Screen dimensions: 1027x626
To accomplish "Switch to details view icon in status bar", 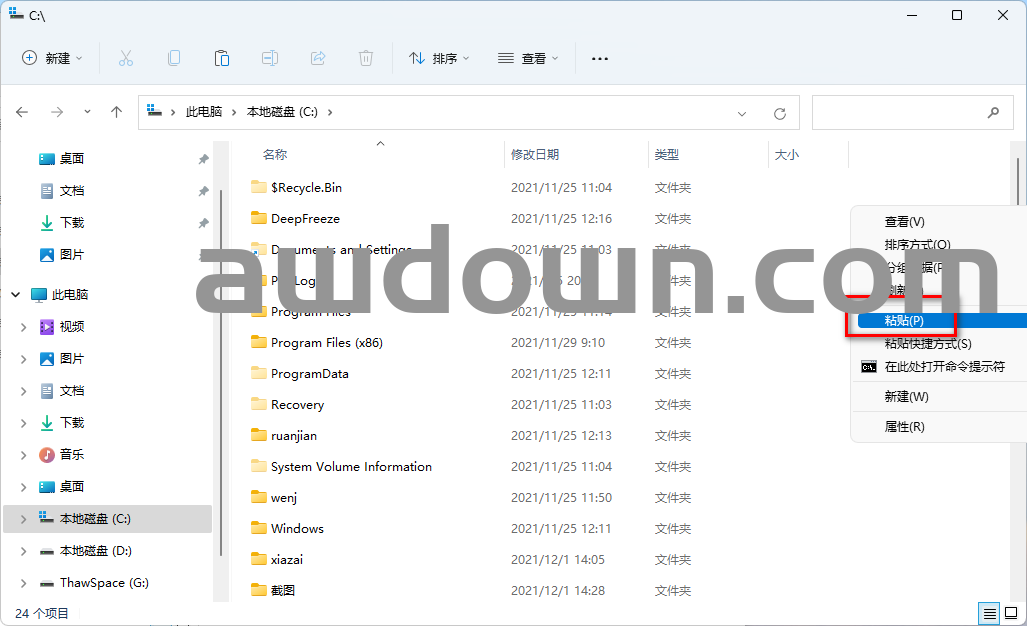I will point(989,613).
